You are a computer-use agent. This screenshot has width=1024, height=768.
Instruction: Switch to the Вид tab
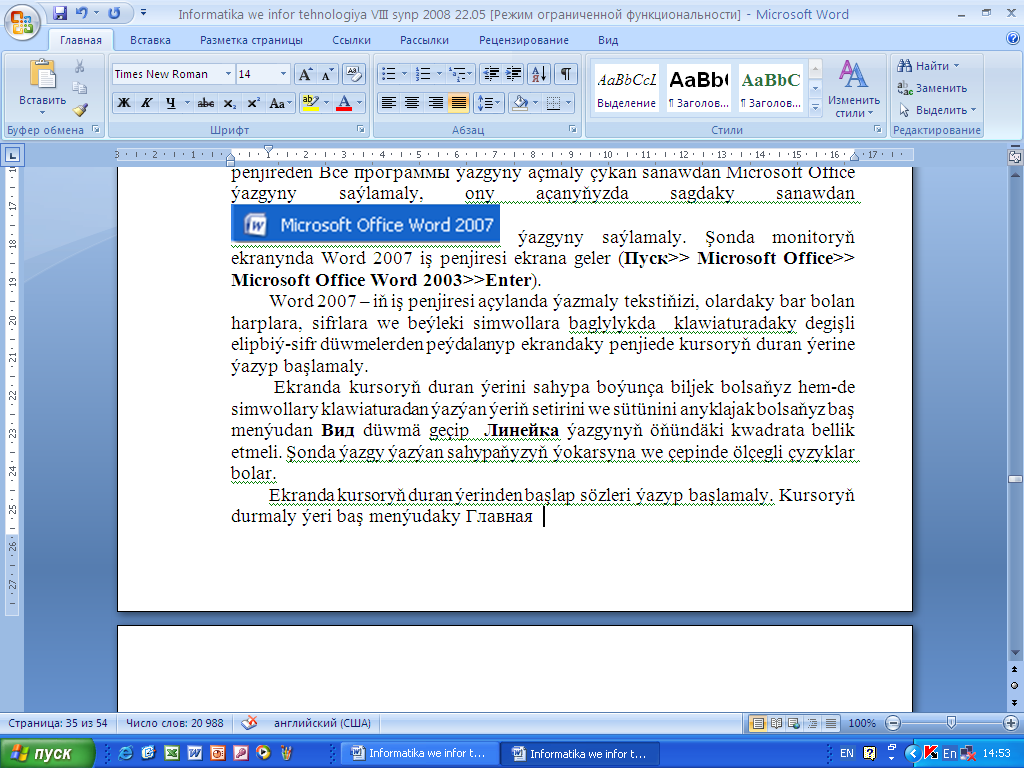[x=608, y=40]
